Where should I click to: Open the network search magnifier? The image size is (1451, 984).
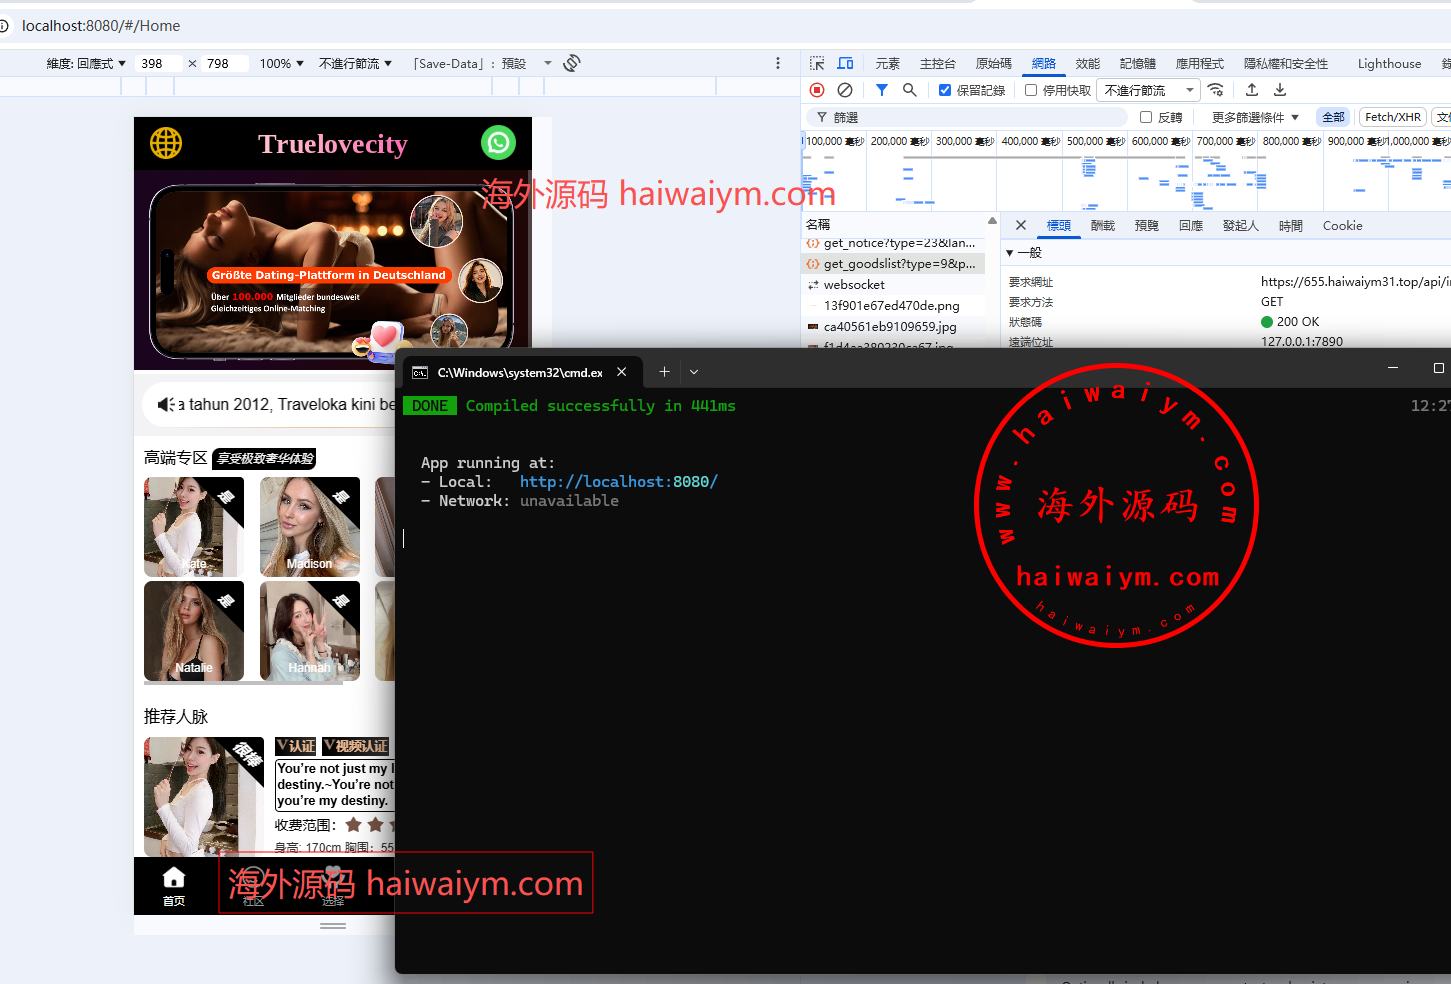point(909,90)
